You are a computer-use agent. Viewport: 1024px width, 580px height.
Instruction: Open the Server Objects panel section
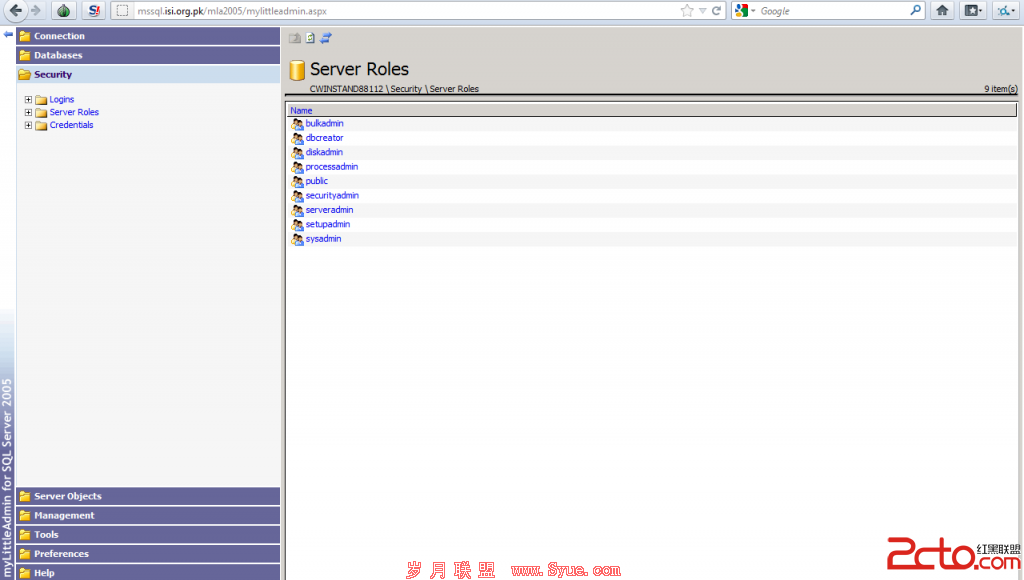149,496
